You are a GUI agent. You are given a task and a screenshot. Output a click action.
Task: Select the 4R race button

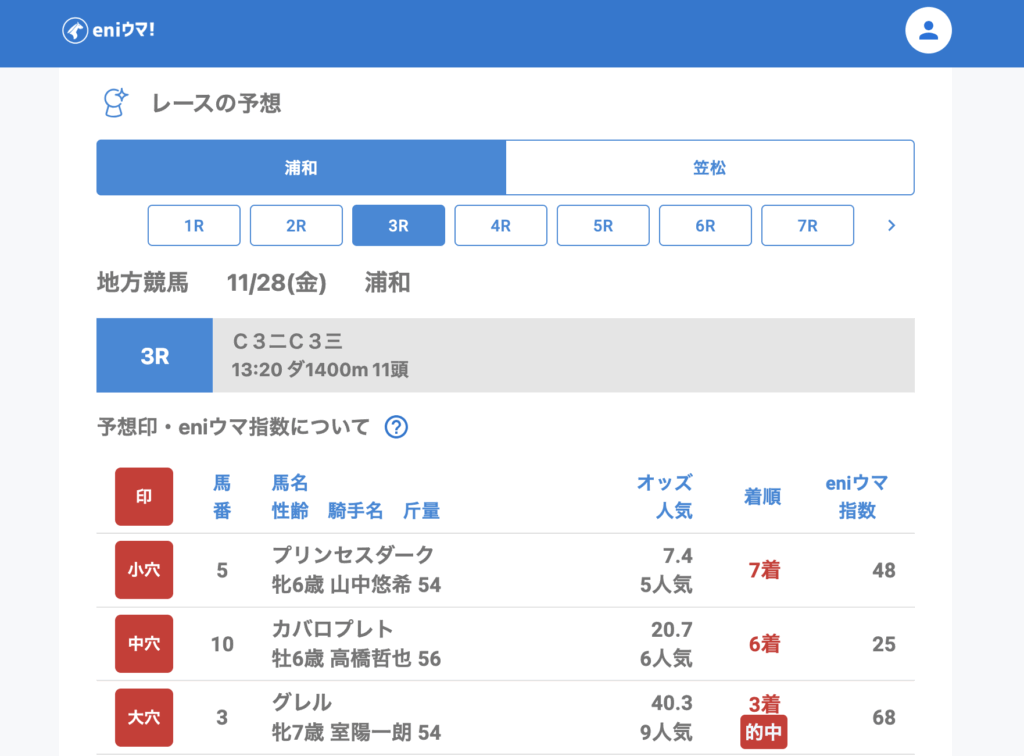click(x=501, y=226)
